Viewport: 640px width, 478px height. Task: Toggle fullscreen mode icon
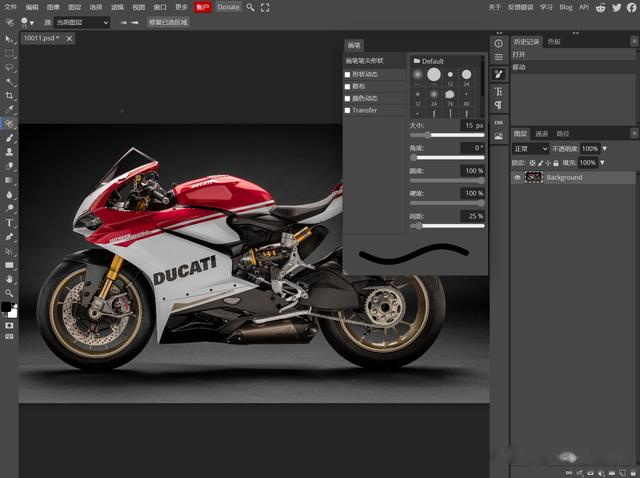(x=265, y=7)
